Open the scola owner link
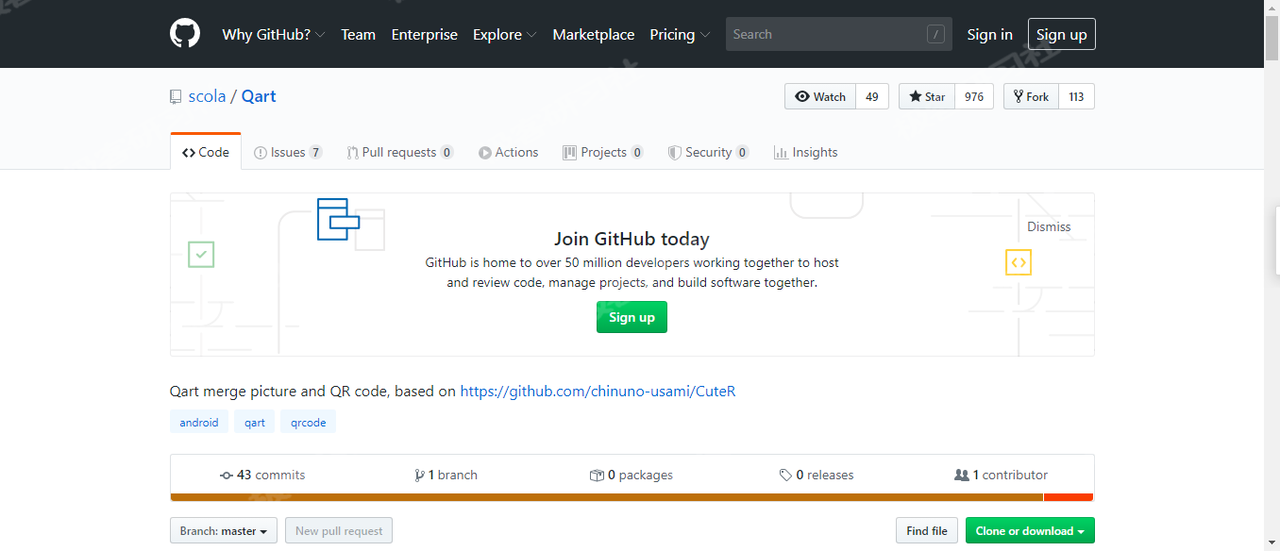This screenshot has width=1280, height=551. [207, 97]
